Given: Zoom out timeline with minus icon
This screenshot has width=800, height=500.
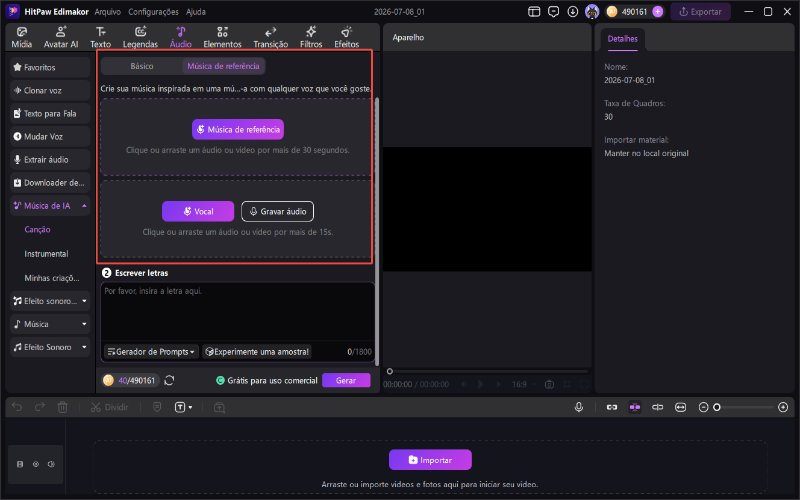Looking at the screenshot, I should pos(703,407).
